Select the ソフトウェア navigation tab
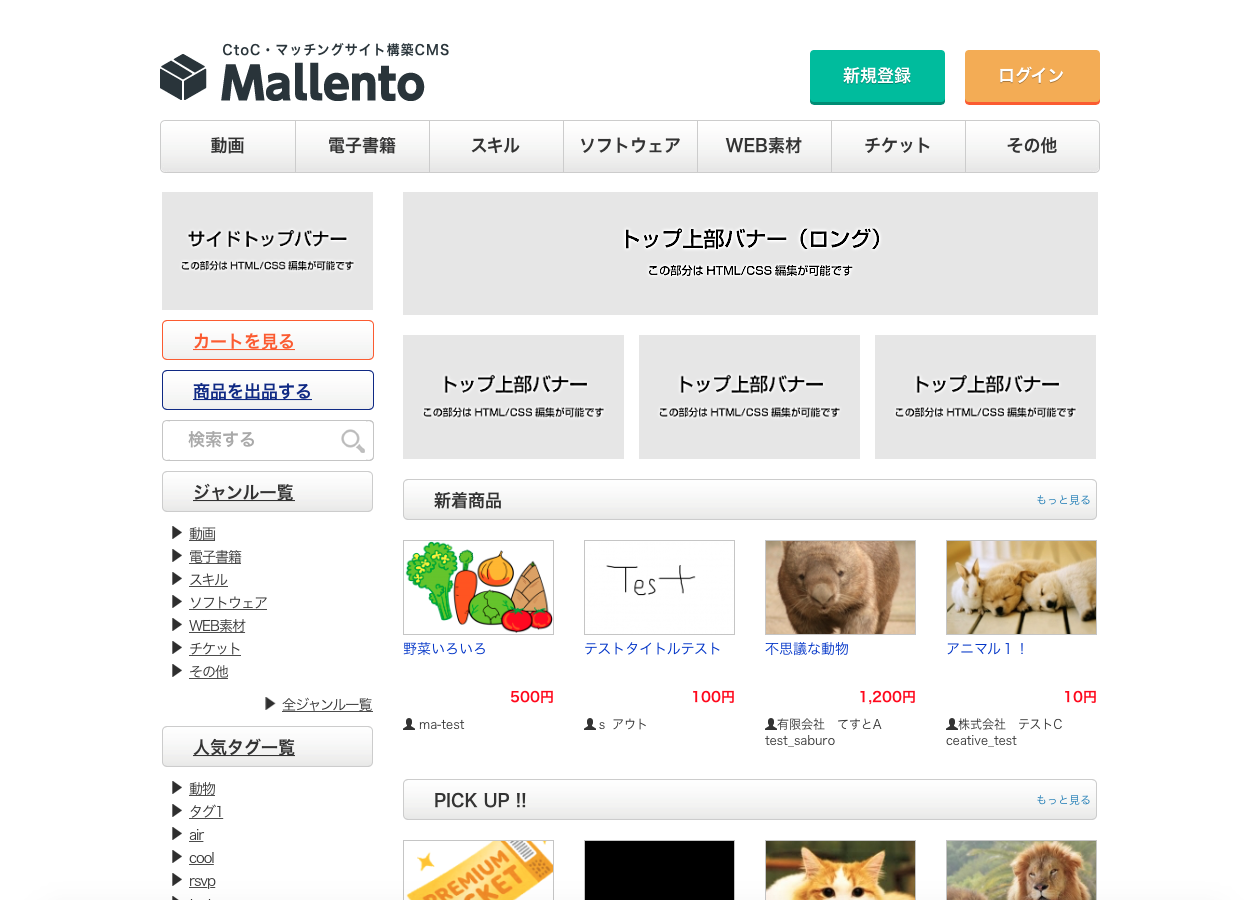The height and width of the screenshot is (900, 1249). coord(630,146)
